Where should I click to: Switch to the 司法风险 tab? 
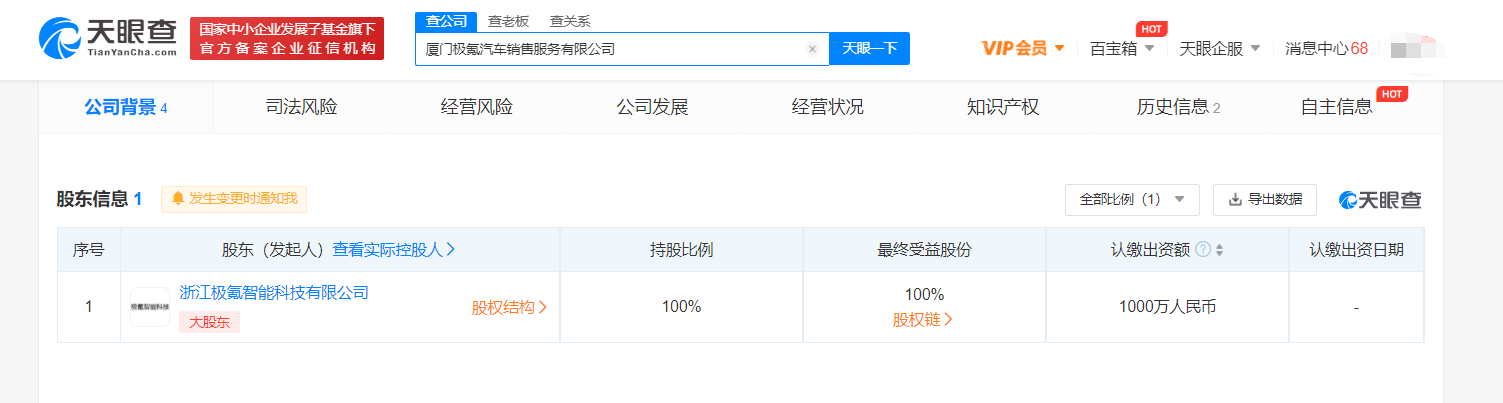coord(301,107)
